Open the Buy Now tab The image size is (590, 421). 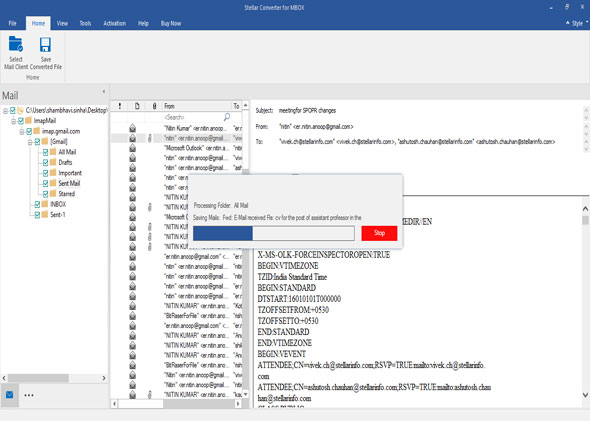point(171,23)
